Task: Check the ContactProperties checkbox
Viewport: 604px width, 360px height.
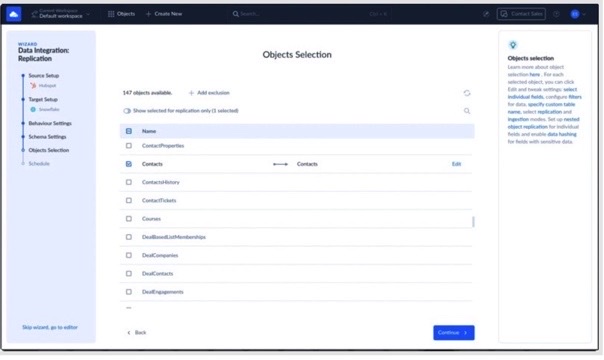Action: [x=129, y=146]
